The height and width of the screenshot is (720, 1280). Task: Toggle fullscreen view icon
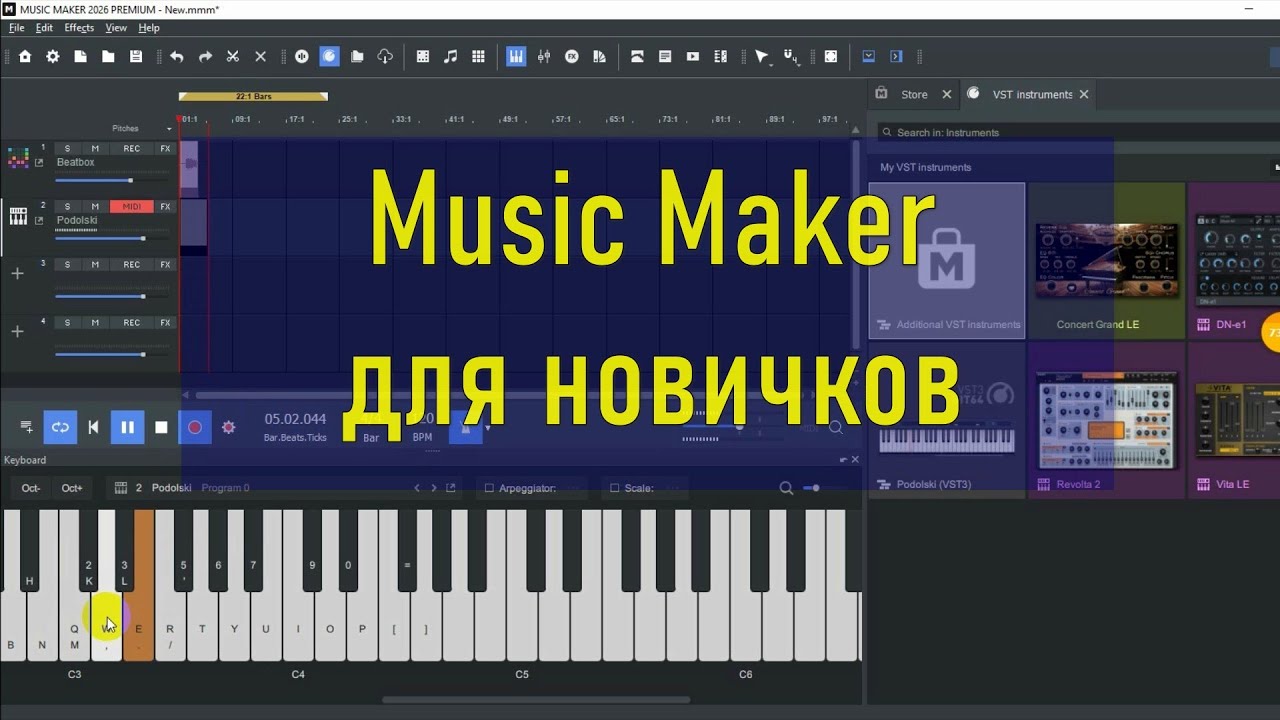pos(831,57)
